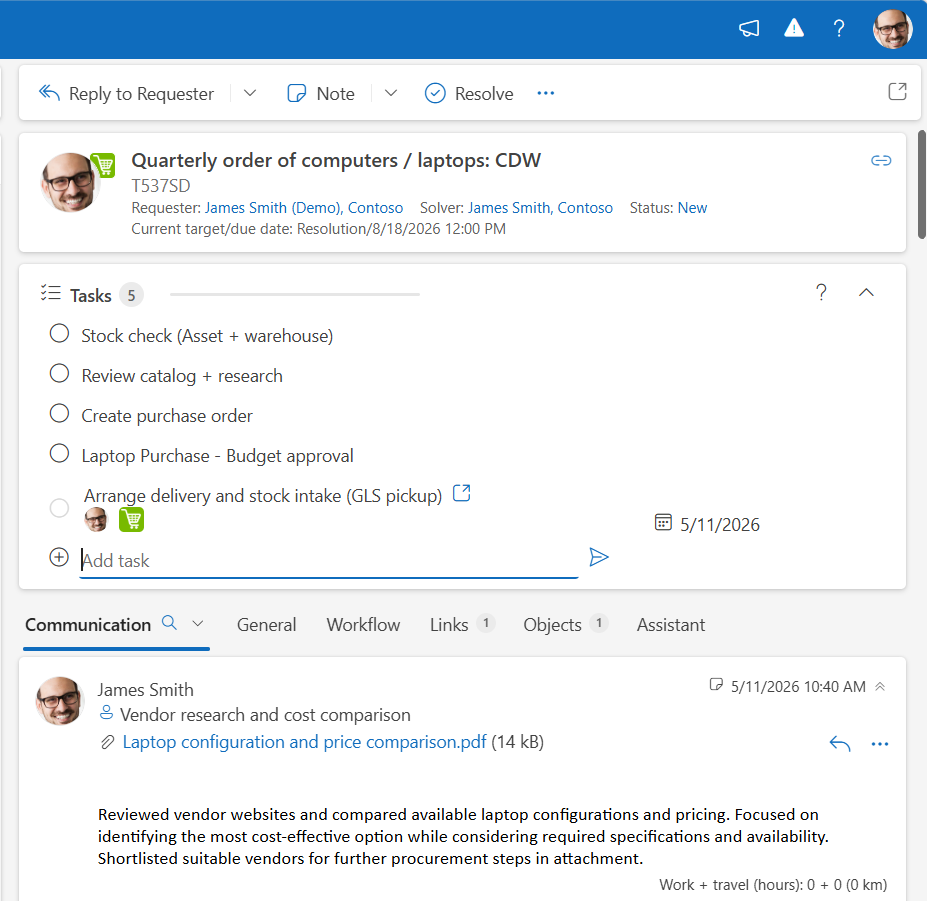The height and width of the screenshot is (901, 927).
Task: Click calendar icon beside 5/11/2026
Action: 663,523
